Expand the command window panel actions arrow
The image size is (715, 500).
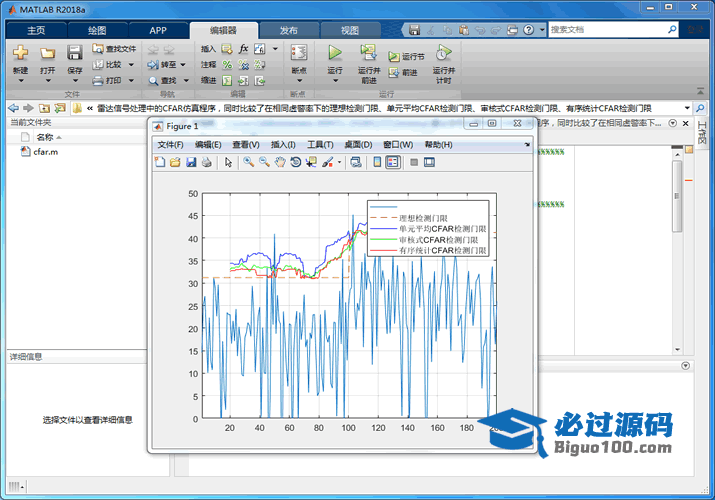(685, 366)
